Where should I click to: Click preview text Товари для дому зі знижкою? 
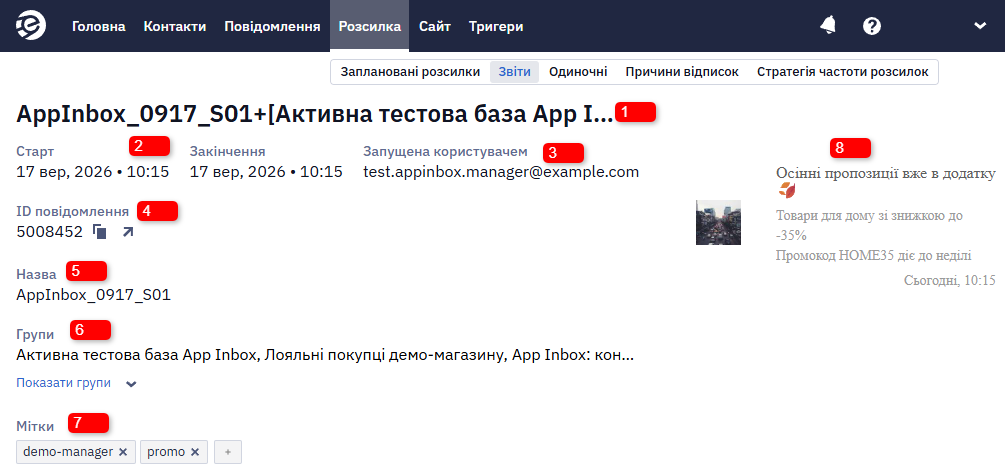pyautogui.click(x=869, y=225)
